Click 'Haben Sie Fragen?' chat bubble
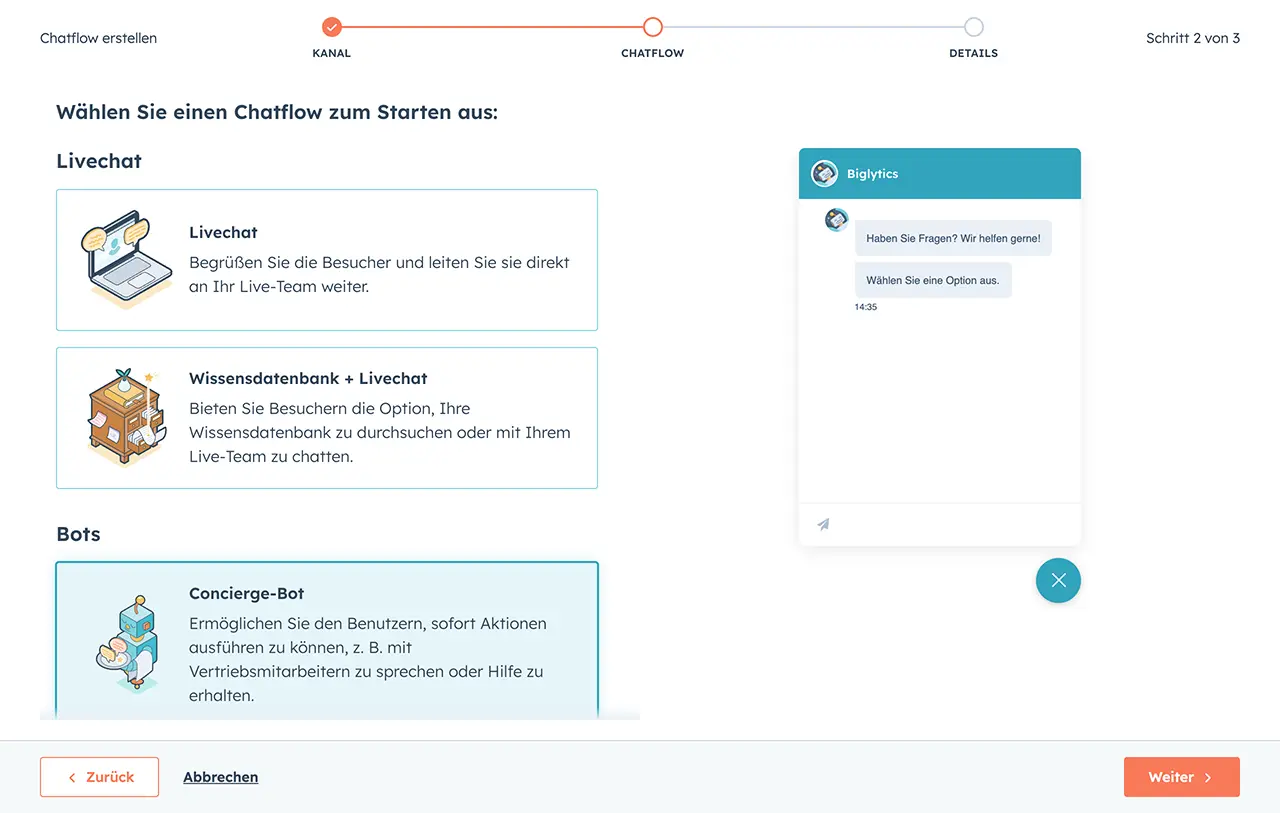Screen dimensions: 1280x813 pyautogui.click(x=953, y=238)
